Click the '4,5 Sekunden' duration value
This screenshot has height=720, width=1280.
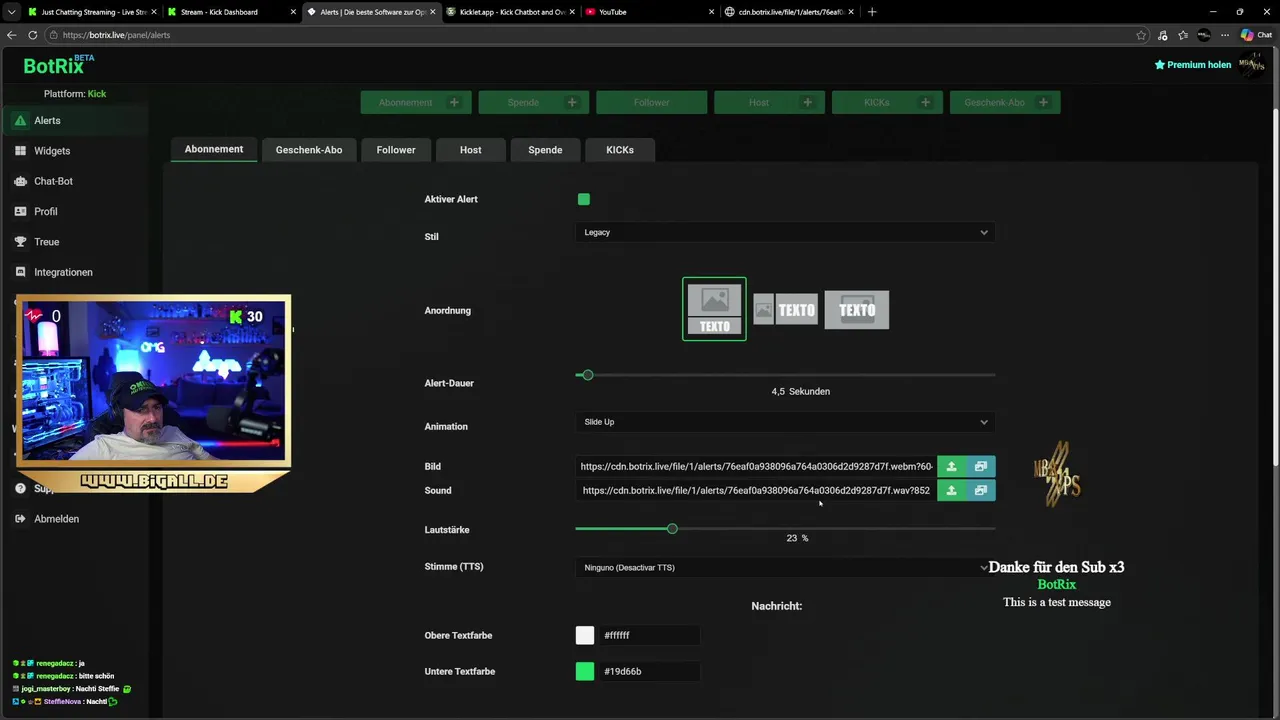(x=800, y=391)
